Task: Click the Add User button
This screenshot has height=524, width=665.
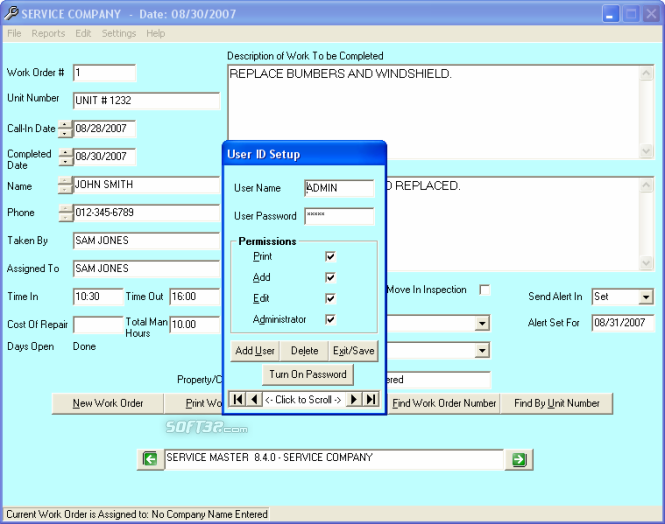Action: [254, 351]
